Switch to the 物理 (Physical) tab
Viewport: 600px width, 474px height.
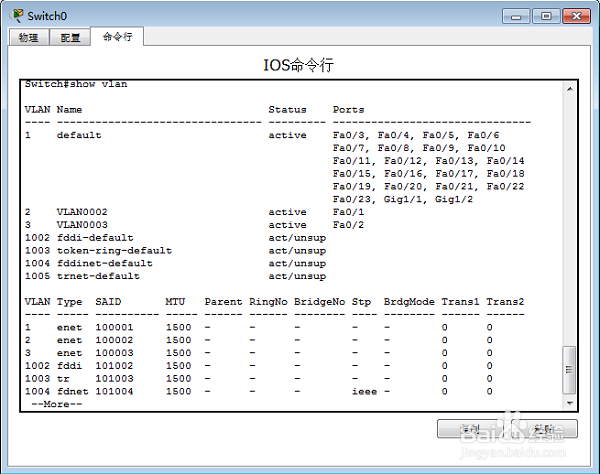click(29, 37)
